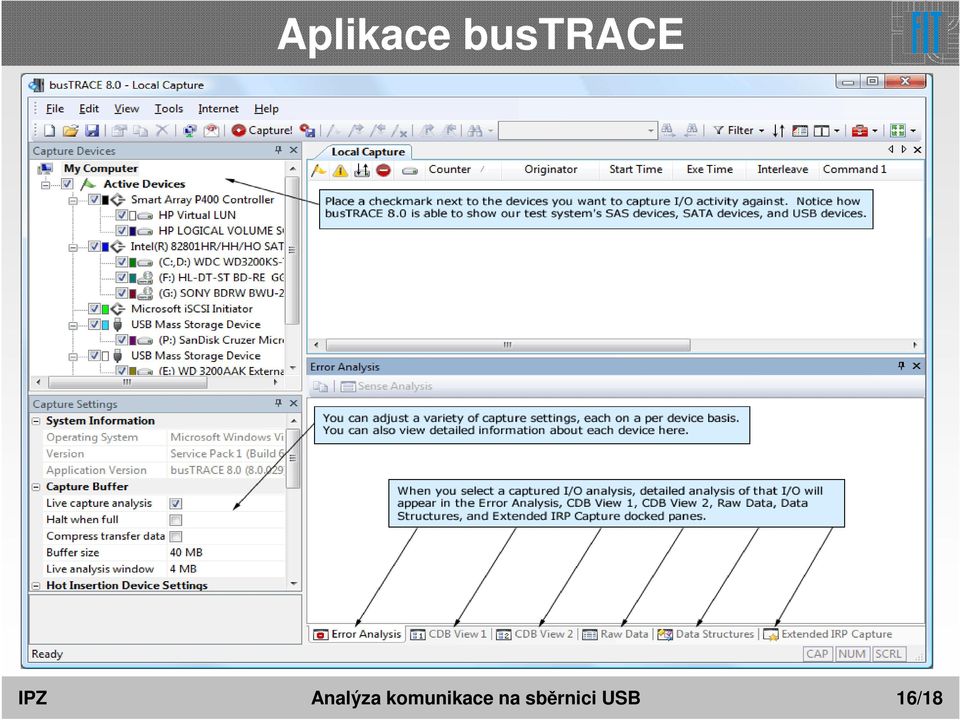Screen dimensions: 960x720
Task: Collapse Smart Array P400 Controller node
Action: click(x=73, y=200)
